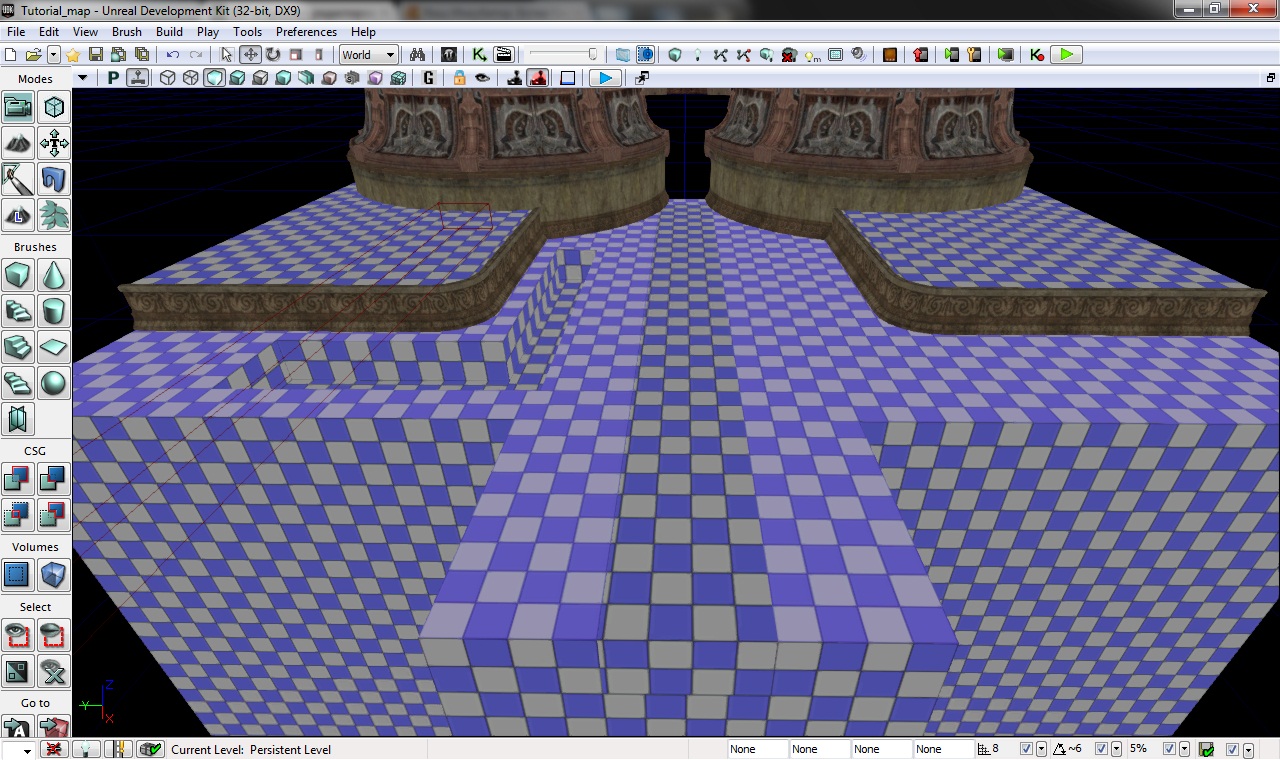Viewport: 1280px width, 760px height.
Task: Open the World coordinate system dropdown
Action: (368, 55)
